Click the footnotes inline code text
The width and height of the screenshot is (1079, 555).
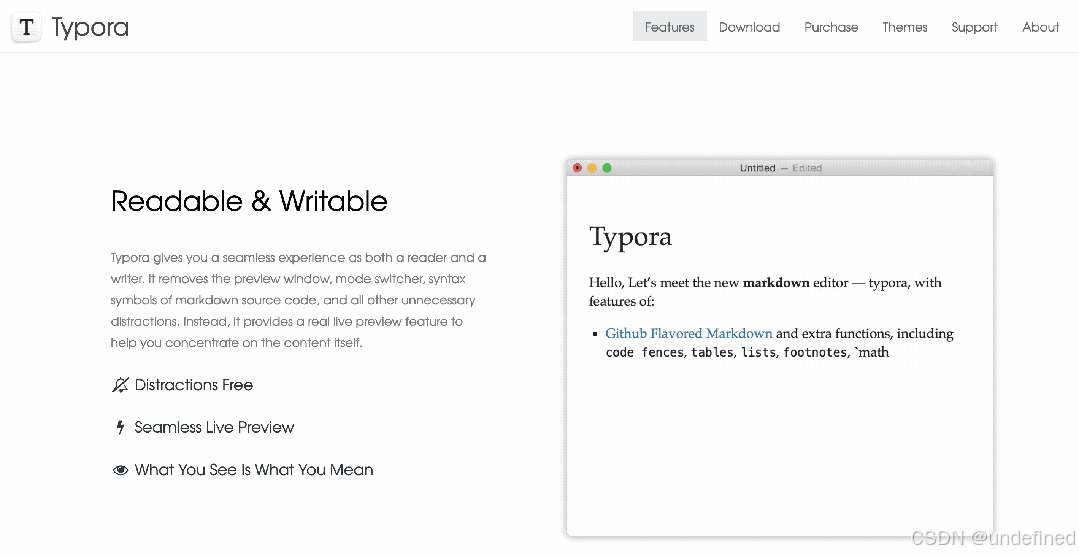(x=815, y=353)
